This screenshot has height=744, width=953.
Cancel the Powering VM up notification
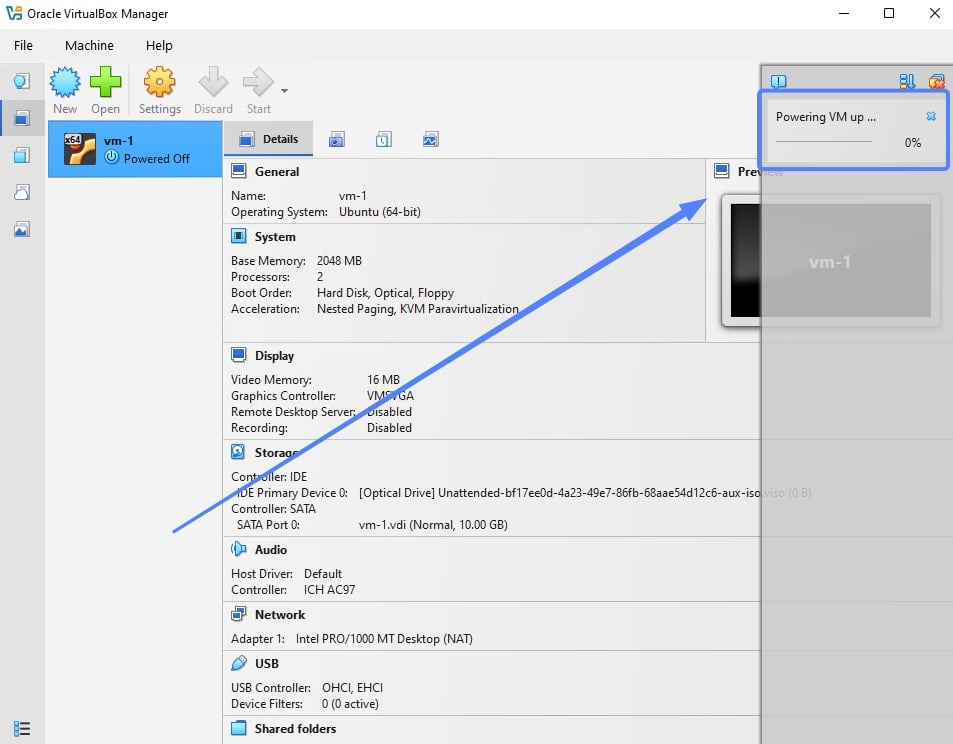[931, 116]
